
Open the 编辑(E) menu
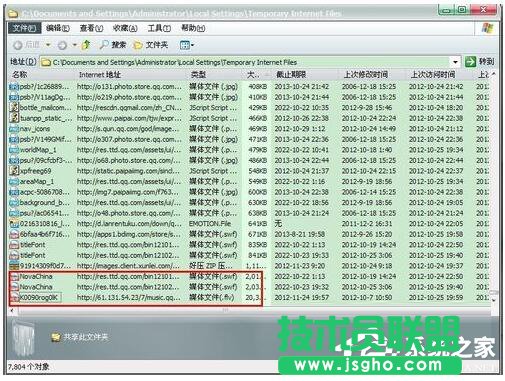click(x=58, y=28)
